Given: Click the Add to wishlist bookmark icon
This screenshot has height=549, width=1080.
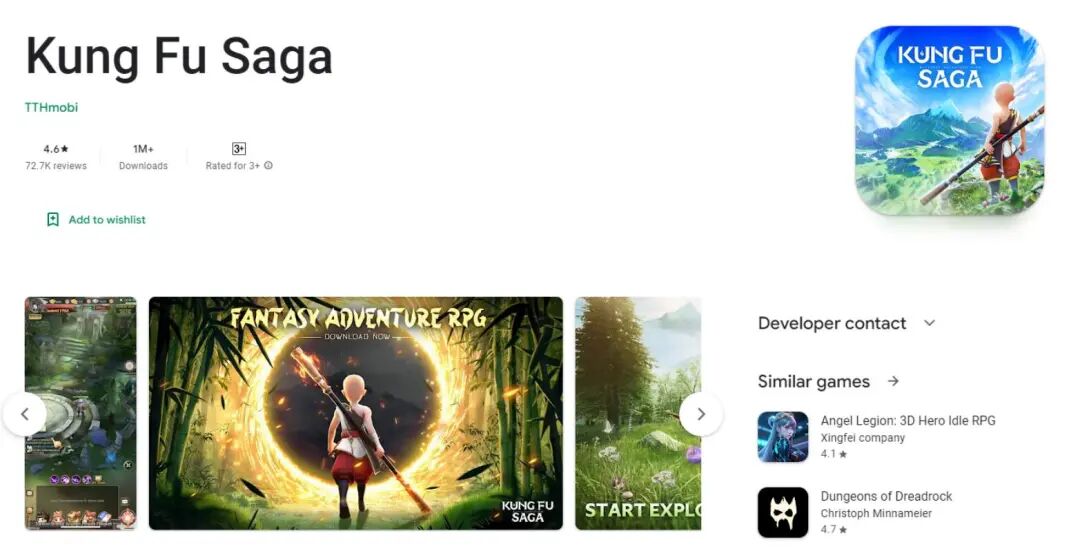Looking at the screenshot, I should (52, 220).
